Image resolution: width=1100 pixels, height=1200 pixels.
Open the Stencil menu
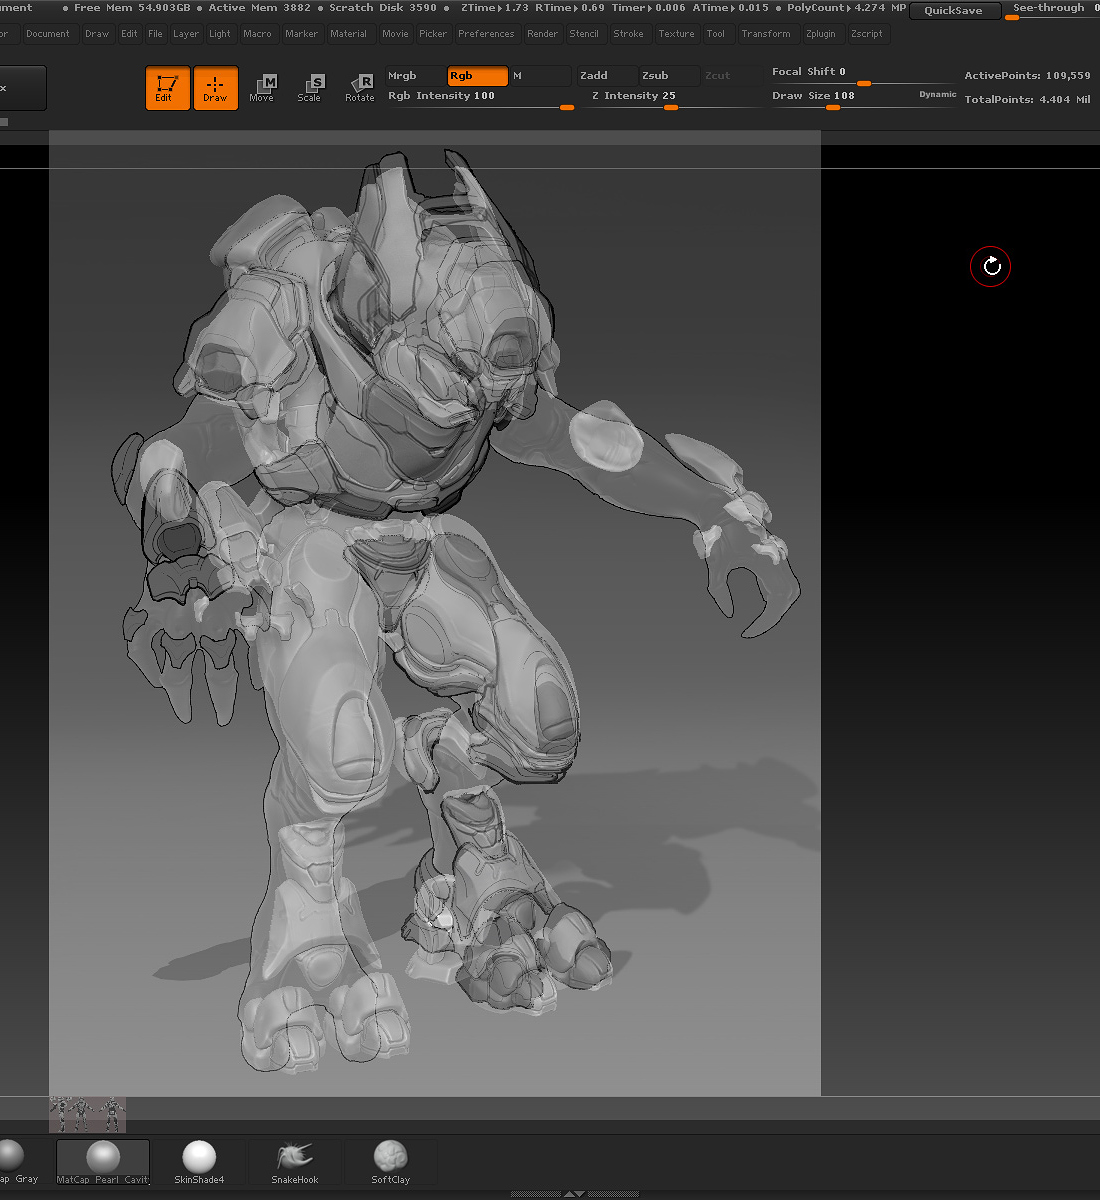pyautogui.click(x=584, y=34)
